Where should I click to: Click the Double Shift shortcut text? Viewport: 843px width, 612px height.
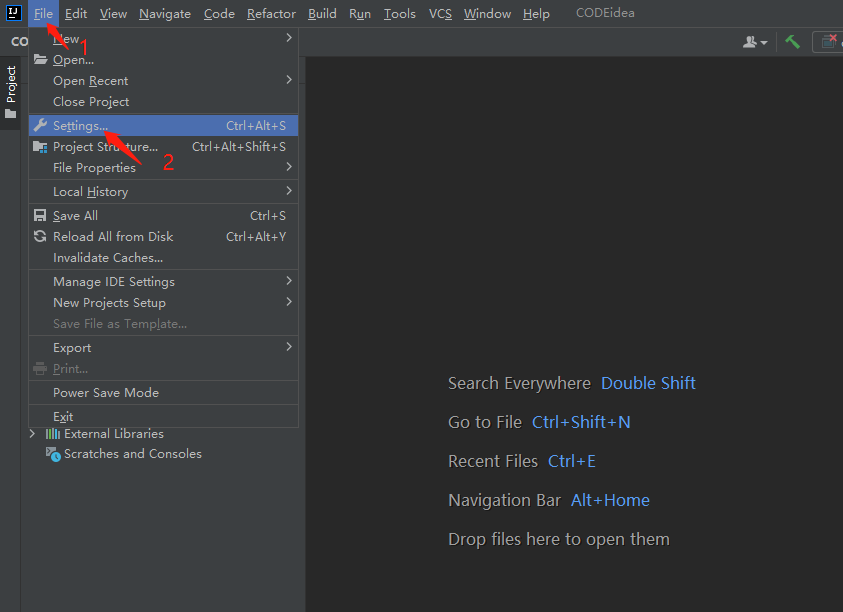click(x=648, y=383)
